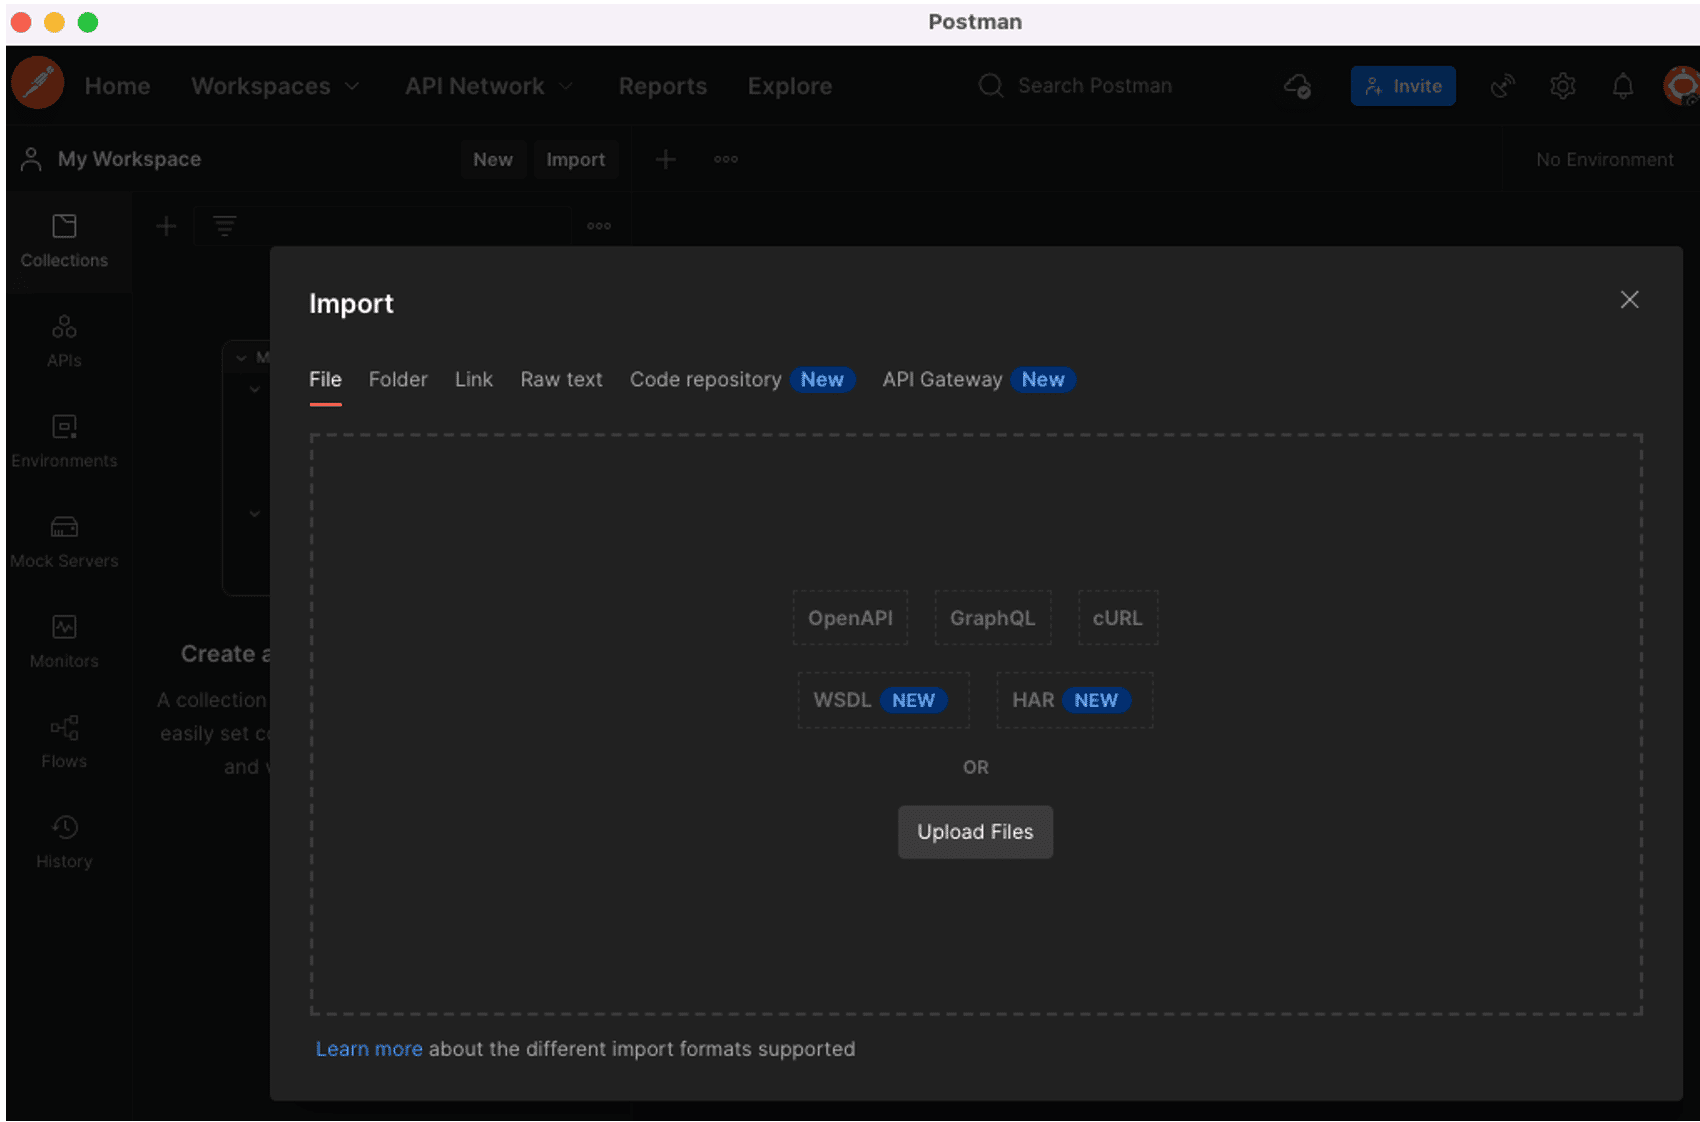Screen dimensions: 1700x1122
Task: Click the Upload Files button
Action: coord(975,832)
